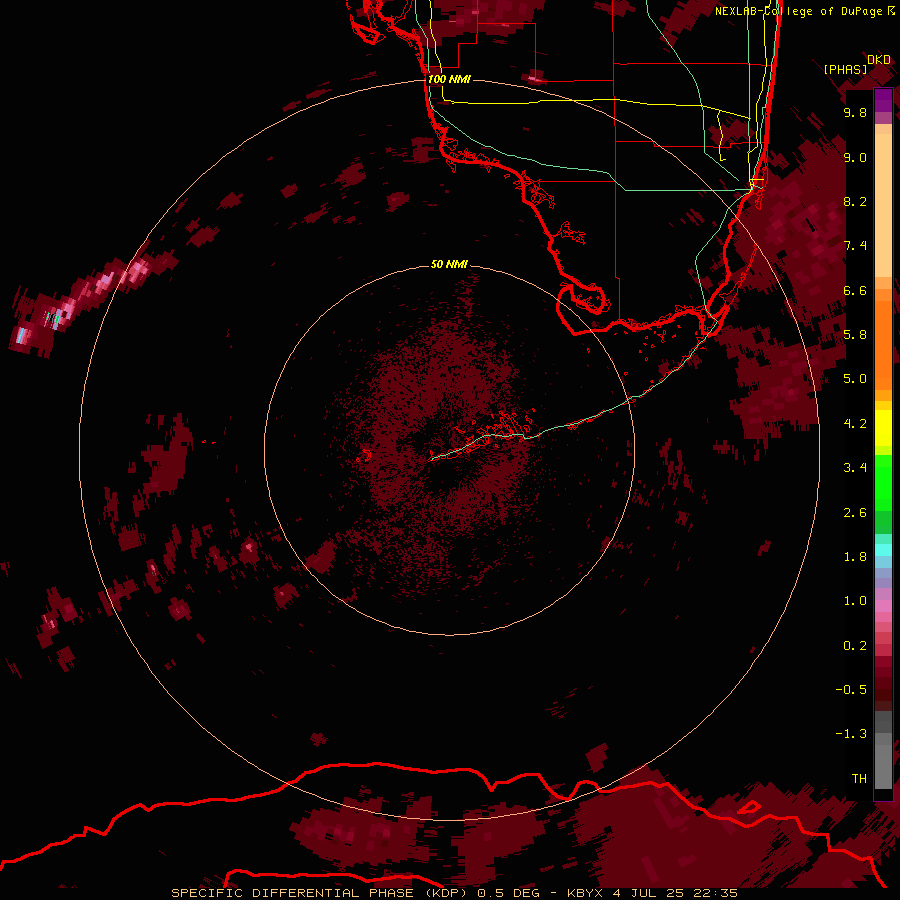Click the KBYX station identifier

coord(584,893)
